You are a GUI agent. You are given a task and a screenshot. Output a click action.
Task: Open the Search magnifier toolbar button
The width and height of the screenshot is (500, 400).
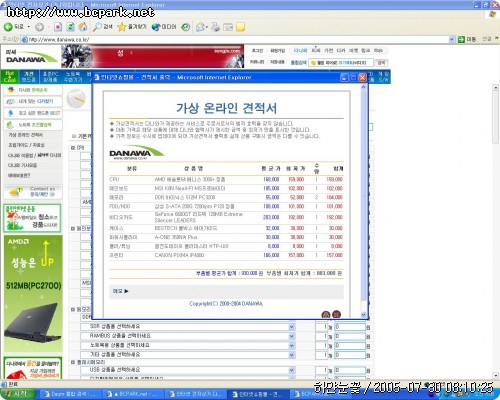[102, 27]
